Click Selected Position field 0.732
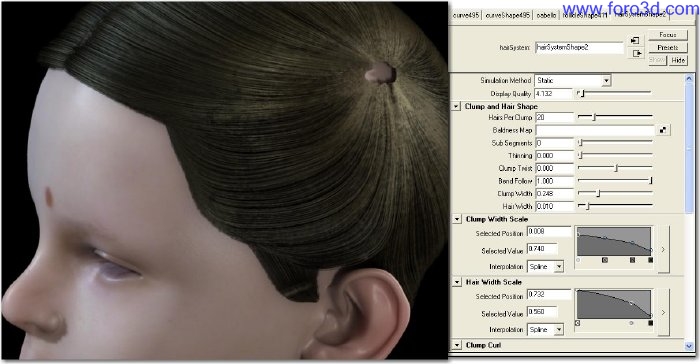Viewport: 700px width, 364px height. tap(549, 294)
